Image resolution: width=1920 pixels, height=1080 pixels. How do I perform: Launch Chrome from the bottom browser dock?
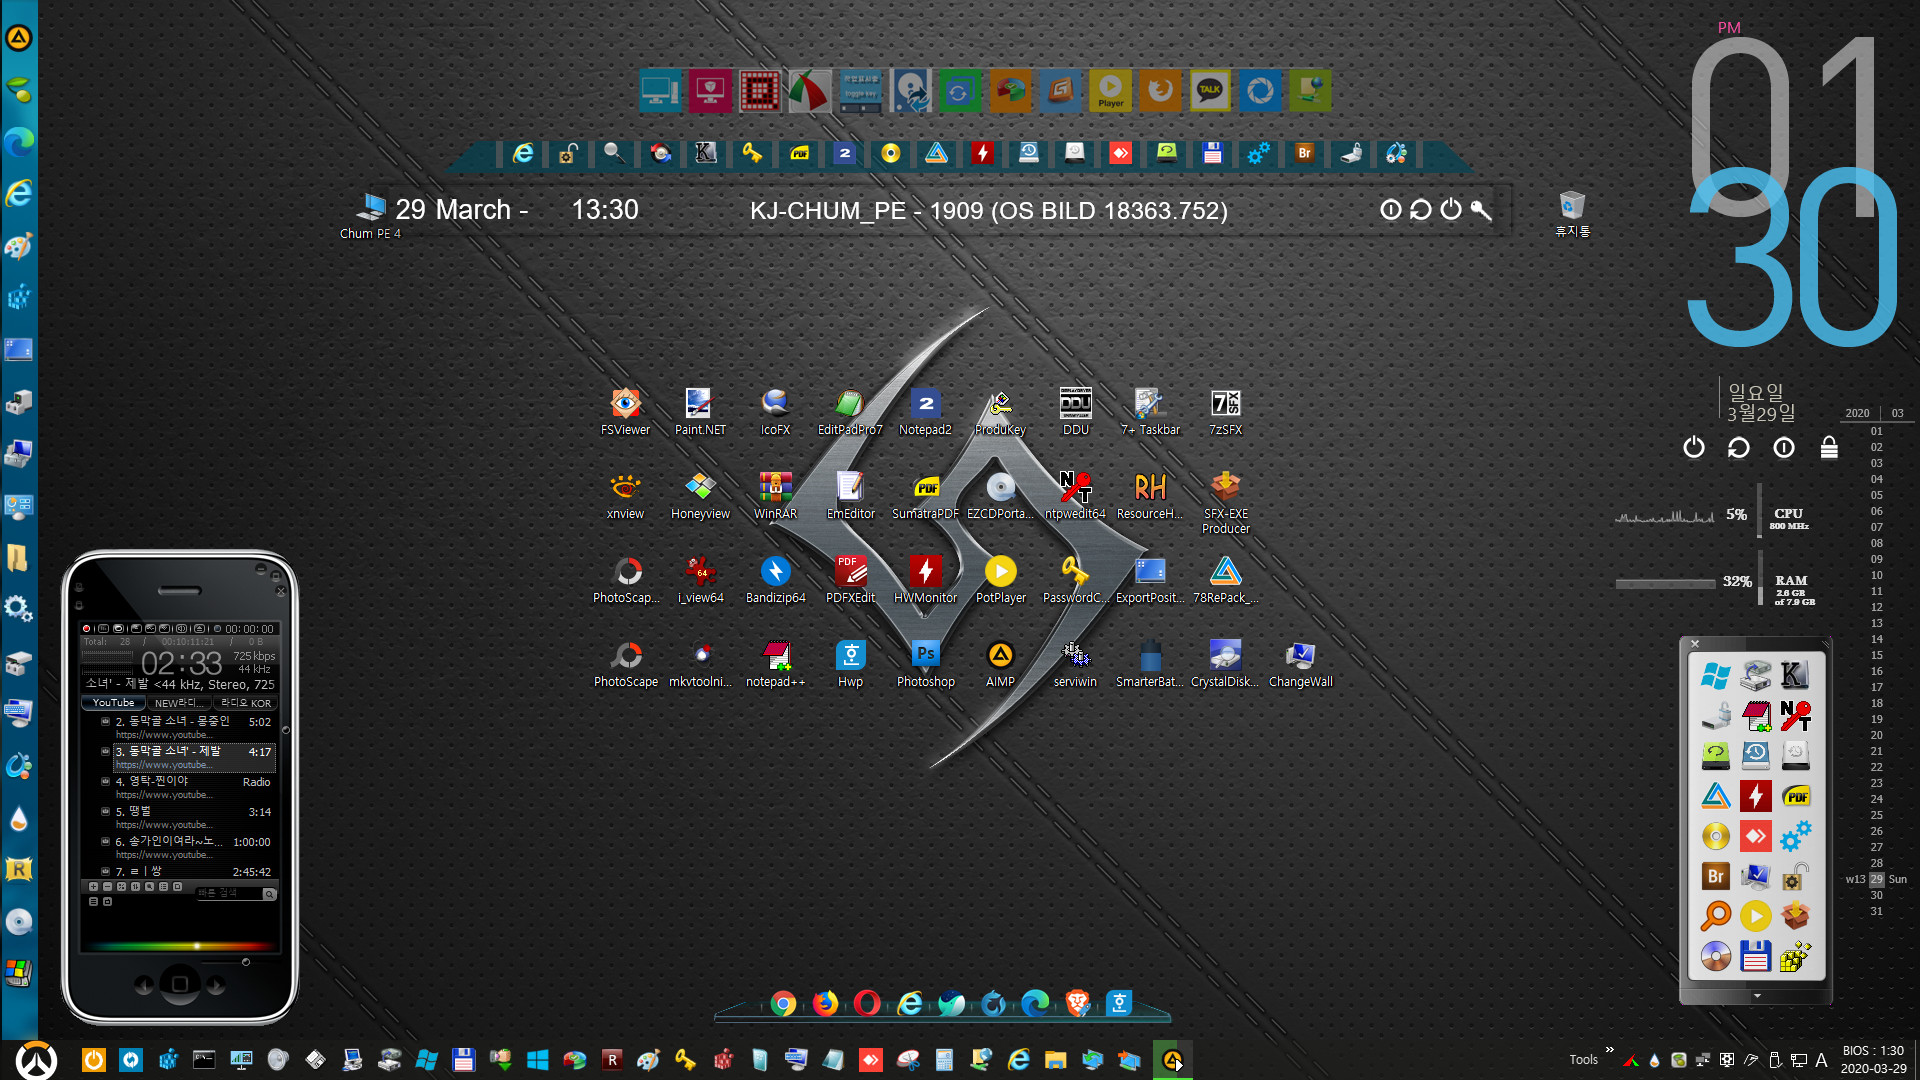pos(783,1003)
